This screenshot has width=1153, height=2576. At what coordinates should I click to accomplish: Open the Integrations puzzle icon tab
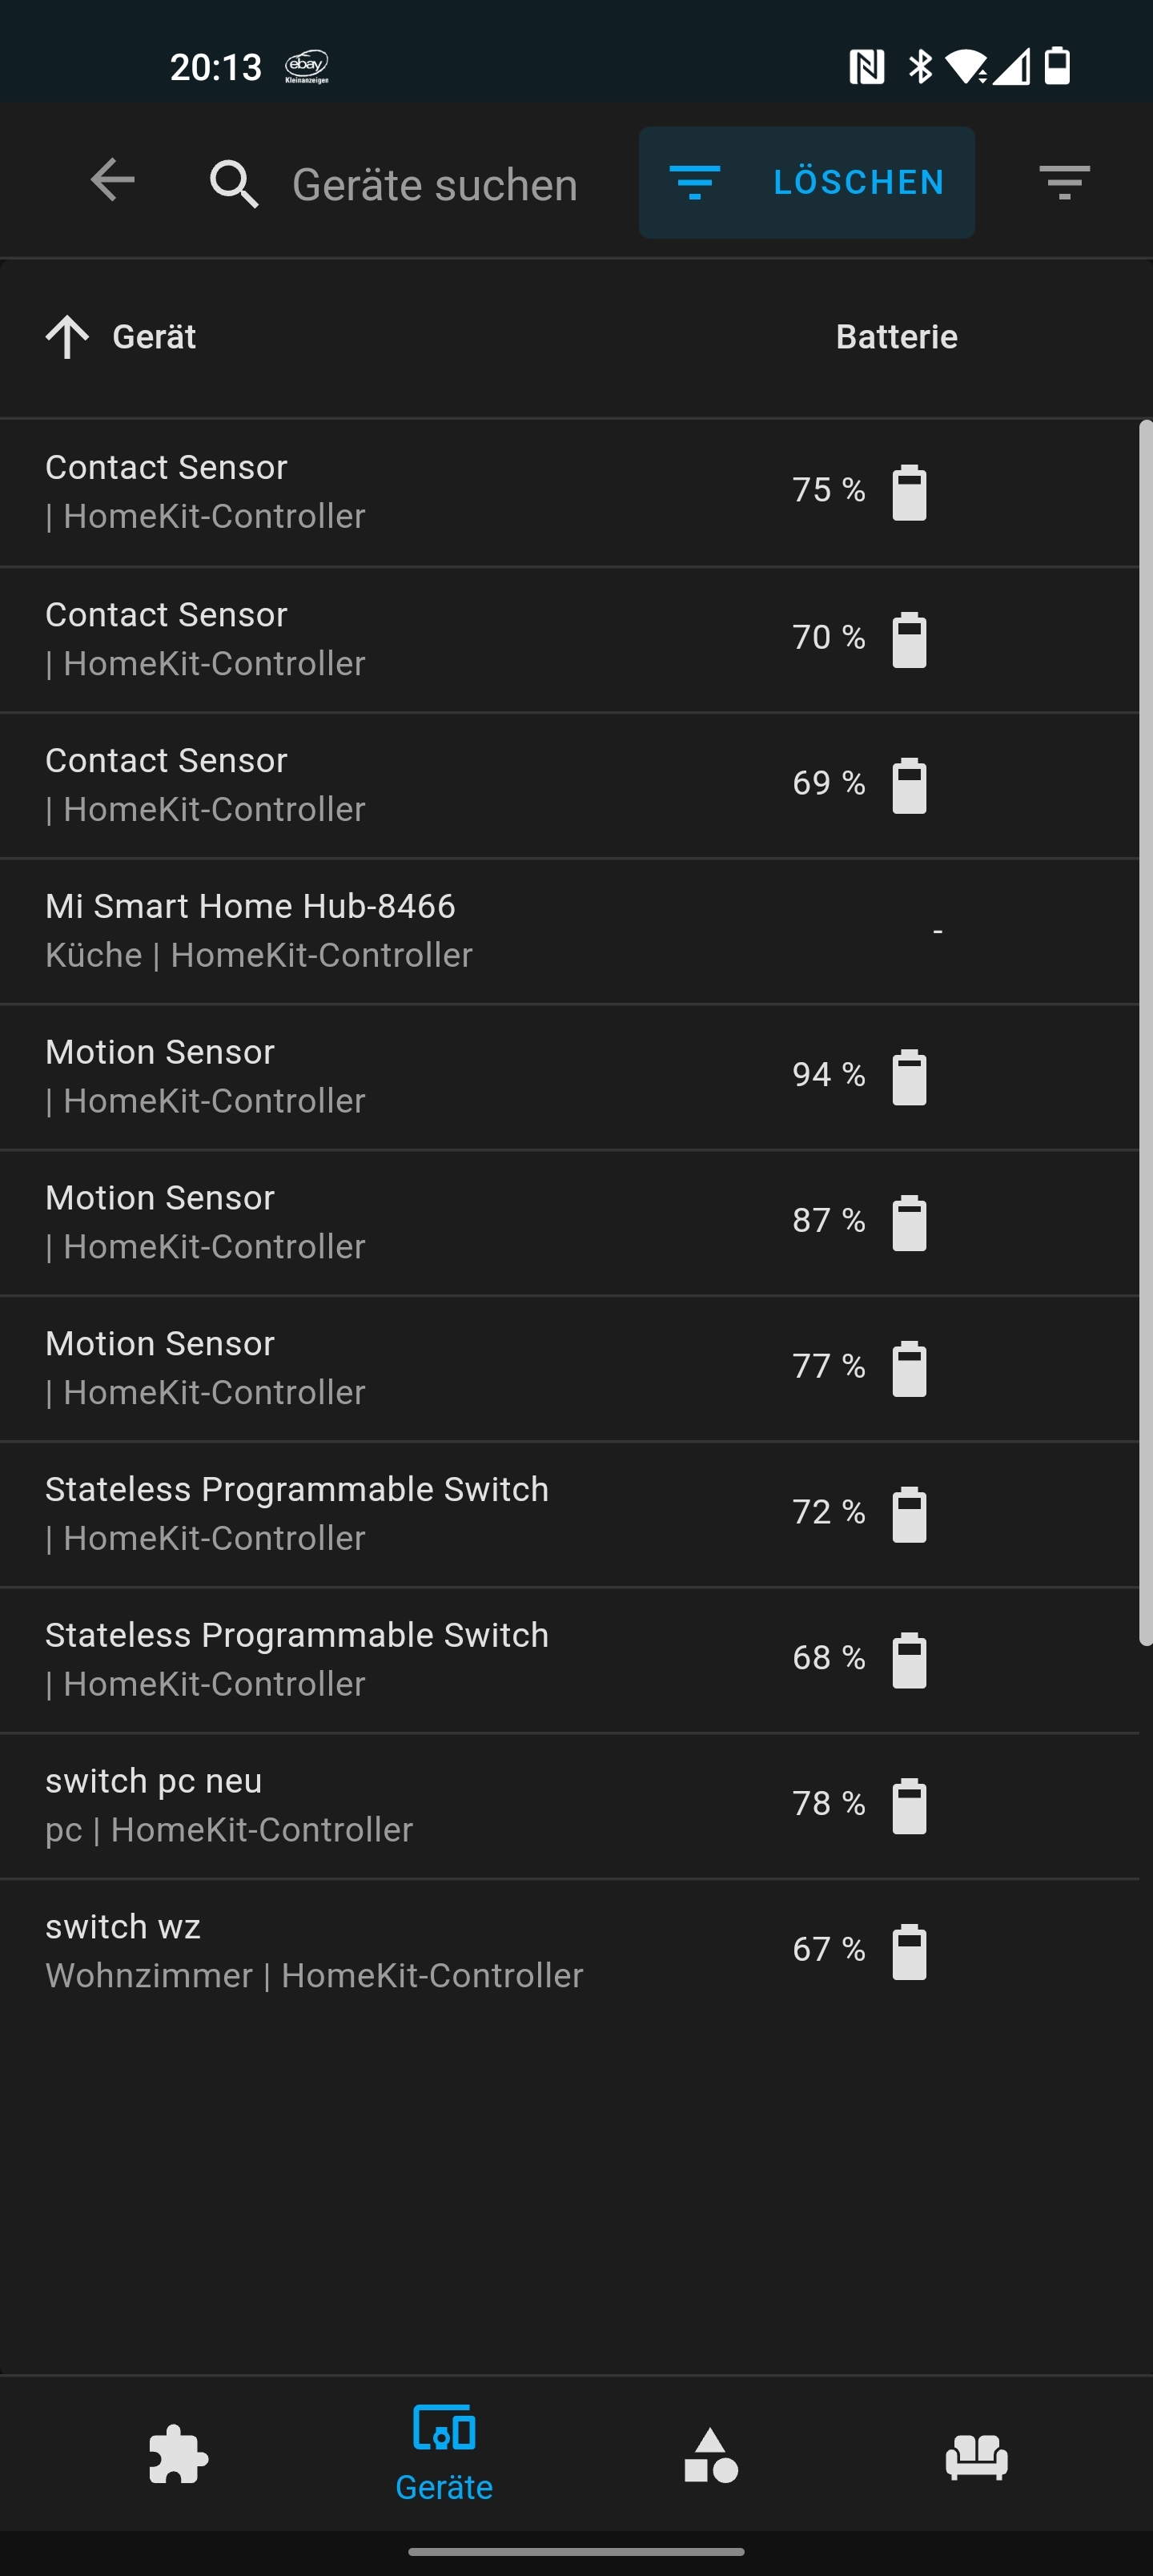pyautogui.click(x=178, y=2454)
